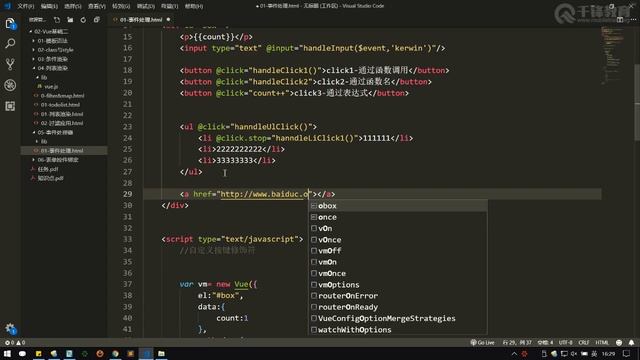Open the help menu (H) in menu bar
640x360 pixels.
tap(194, 6)
